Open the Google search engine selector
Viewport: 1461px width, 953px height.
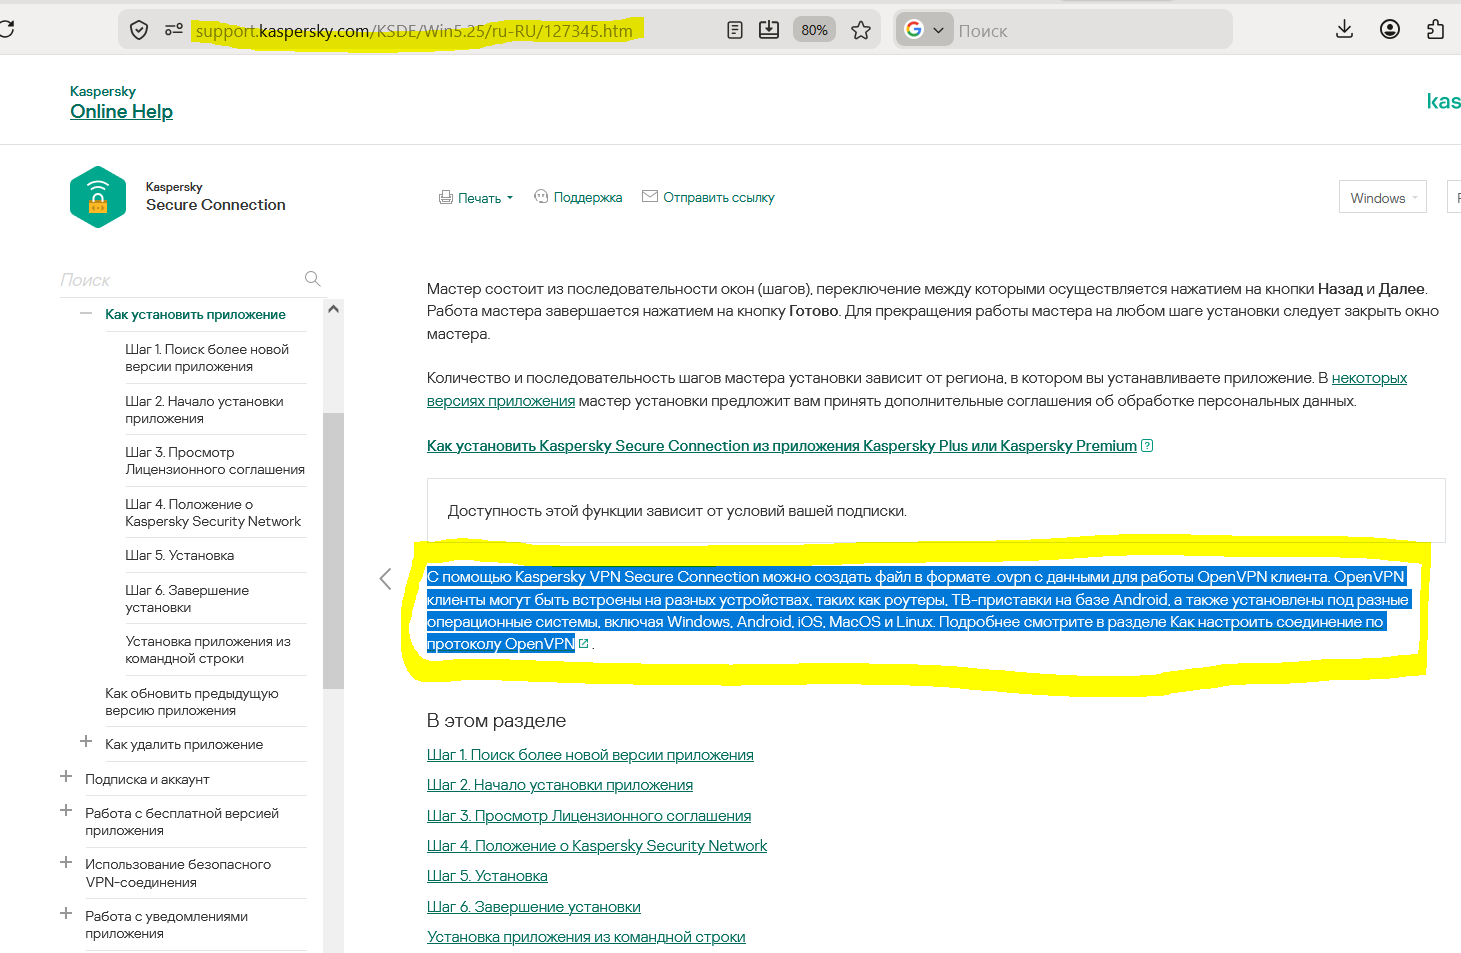click(925, 30)
